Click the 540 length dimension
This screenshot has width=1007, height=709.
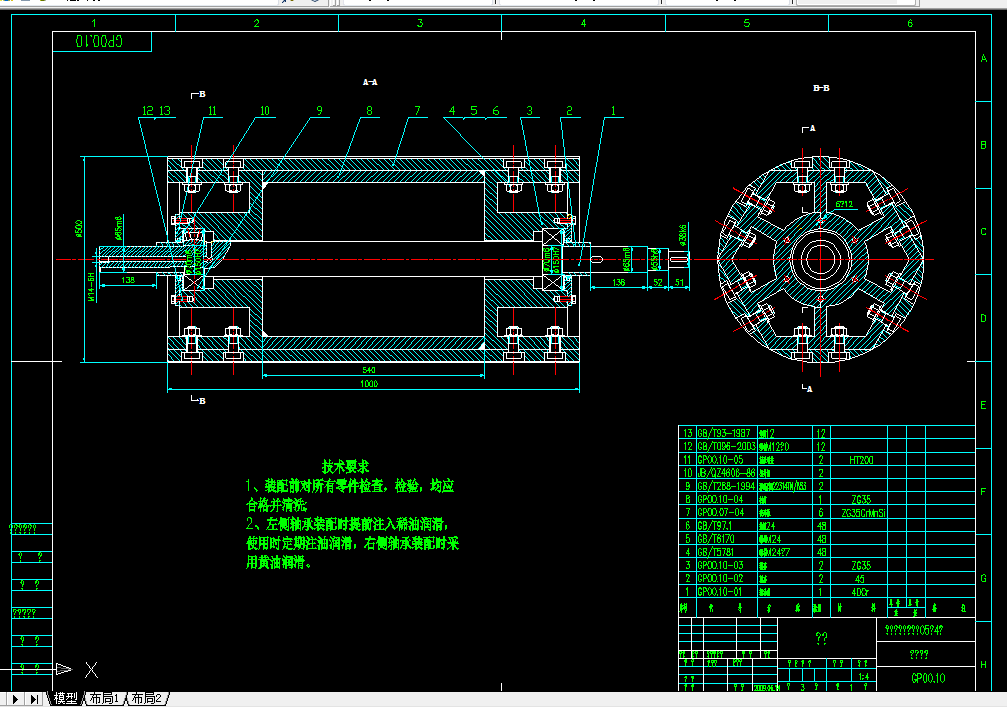tap(369, 371)
